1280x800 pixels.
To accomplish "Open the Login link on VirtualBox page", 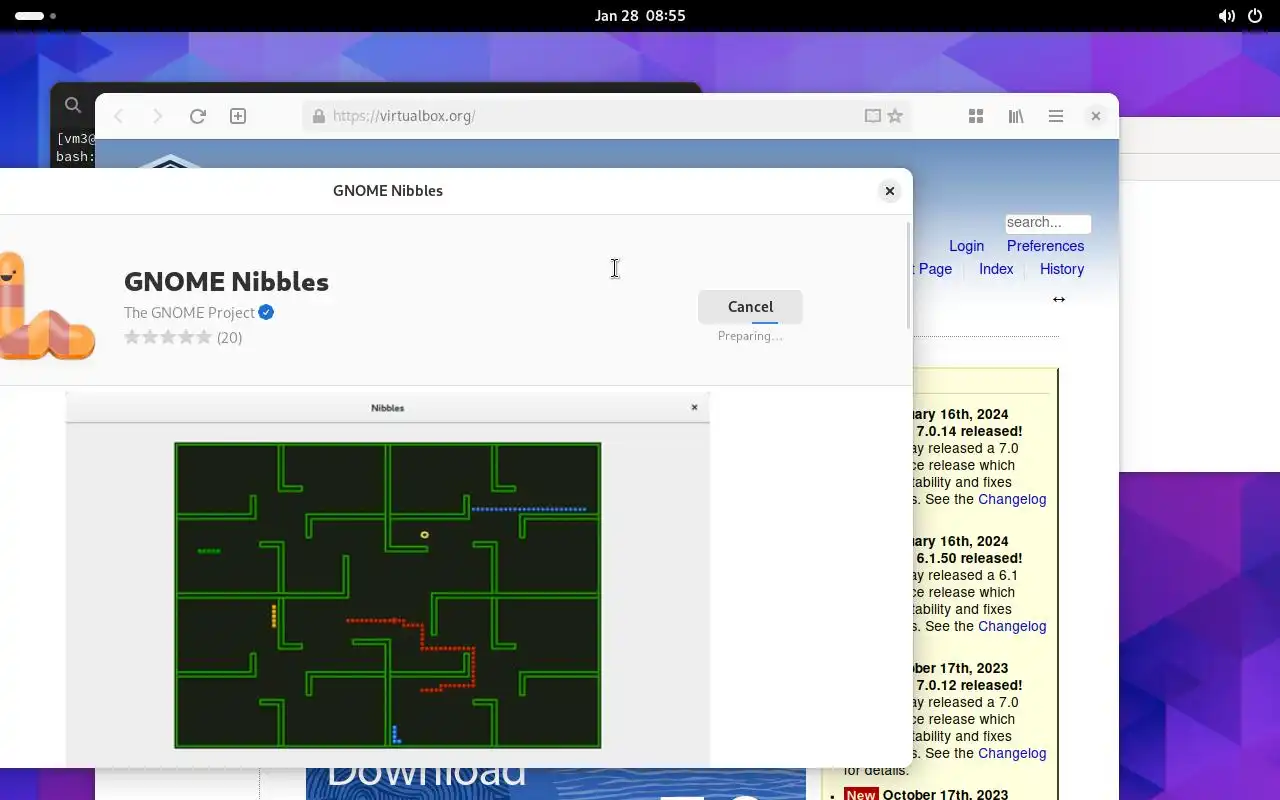I will coord(966,246).
